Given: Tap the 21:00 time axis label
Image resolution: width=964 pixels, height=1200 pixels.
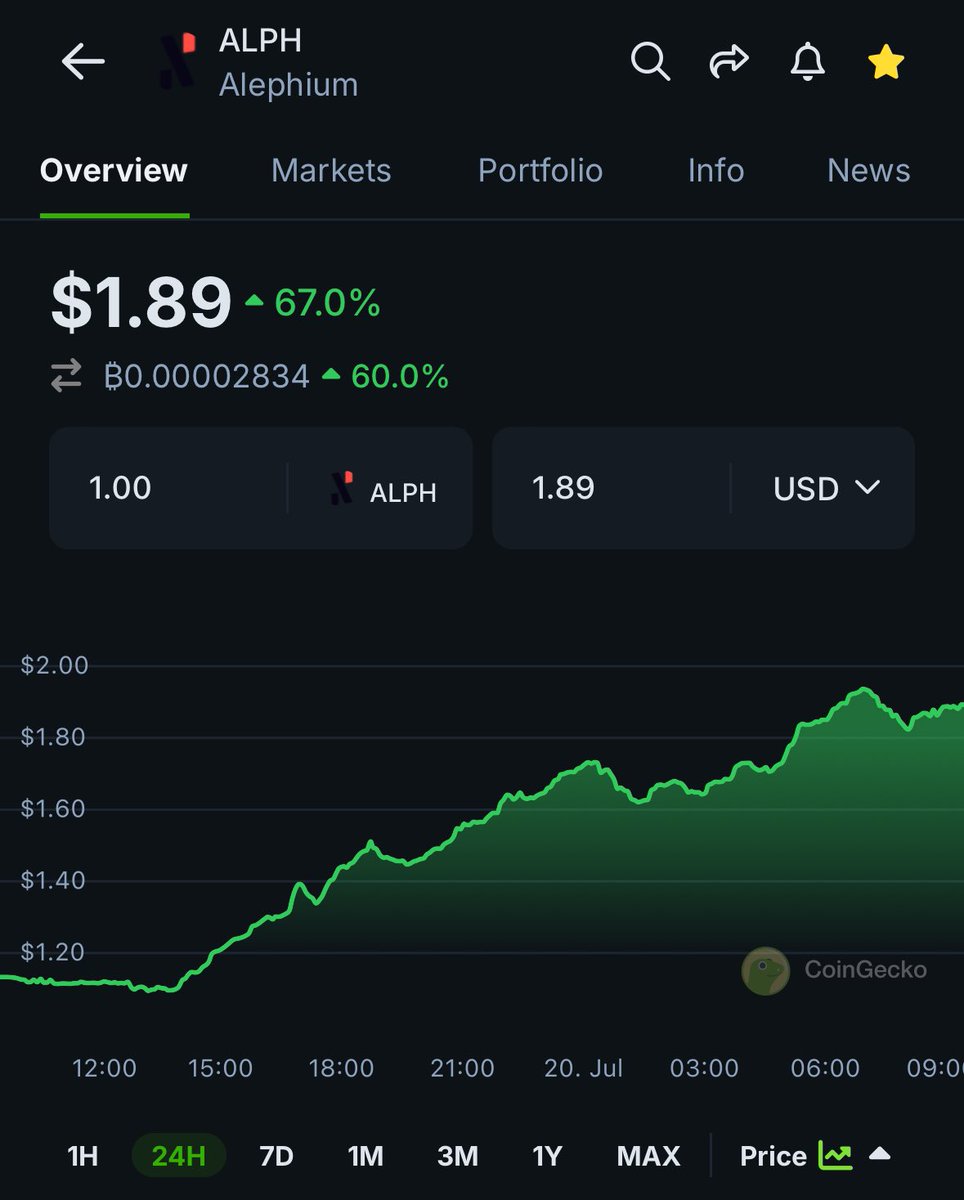Looking at the screenshot, I should [462, 1068].
